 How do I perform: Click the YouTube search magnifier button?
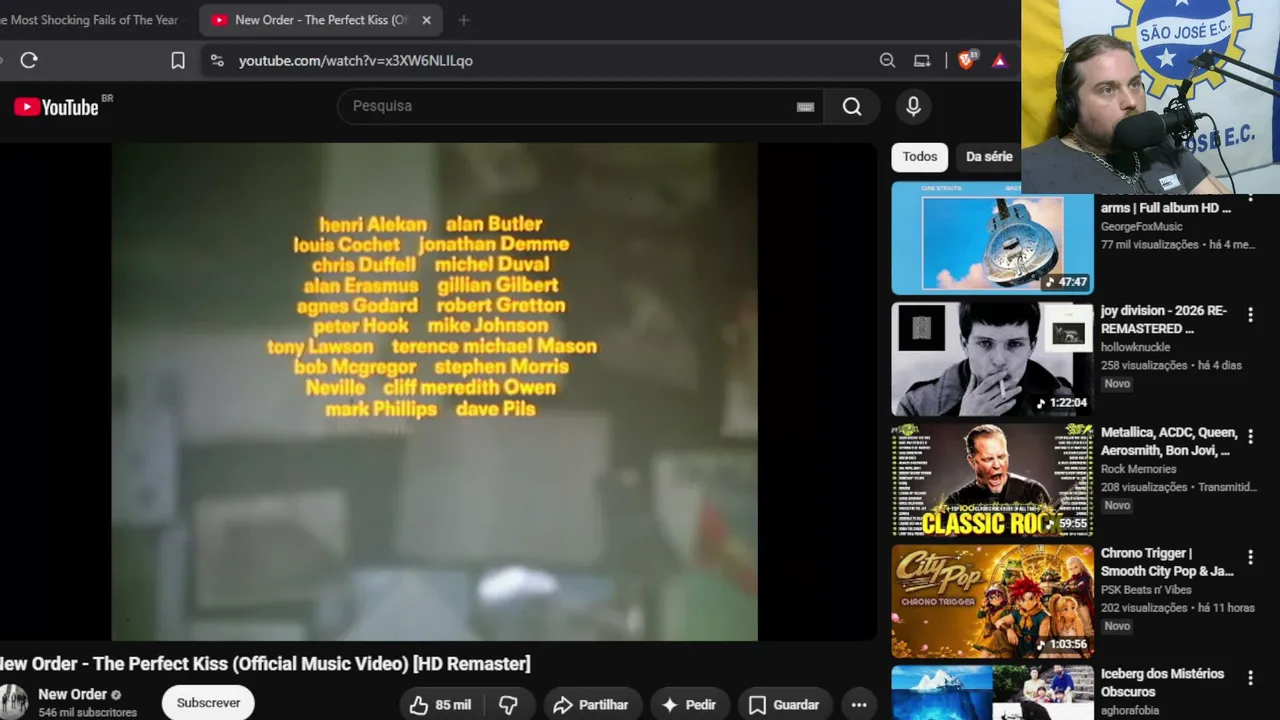pos(852,106)
